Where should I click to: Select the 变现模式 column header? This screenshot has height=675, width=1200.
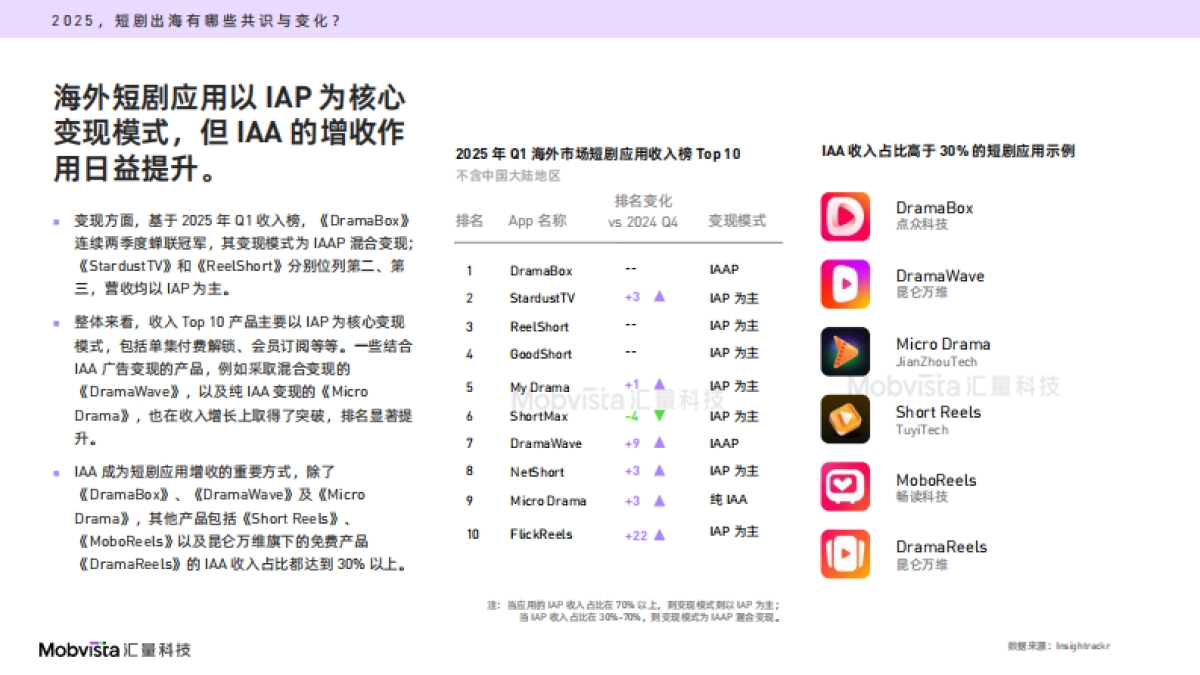737,221
